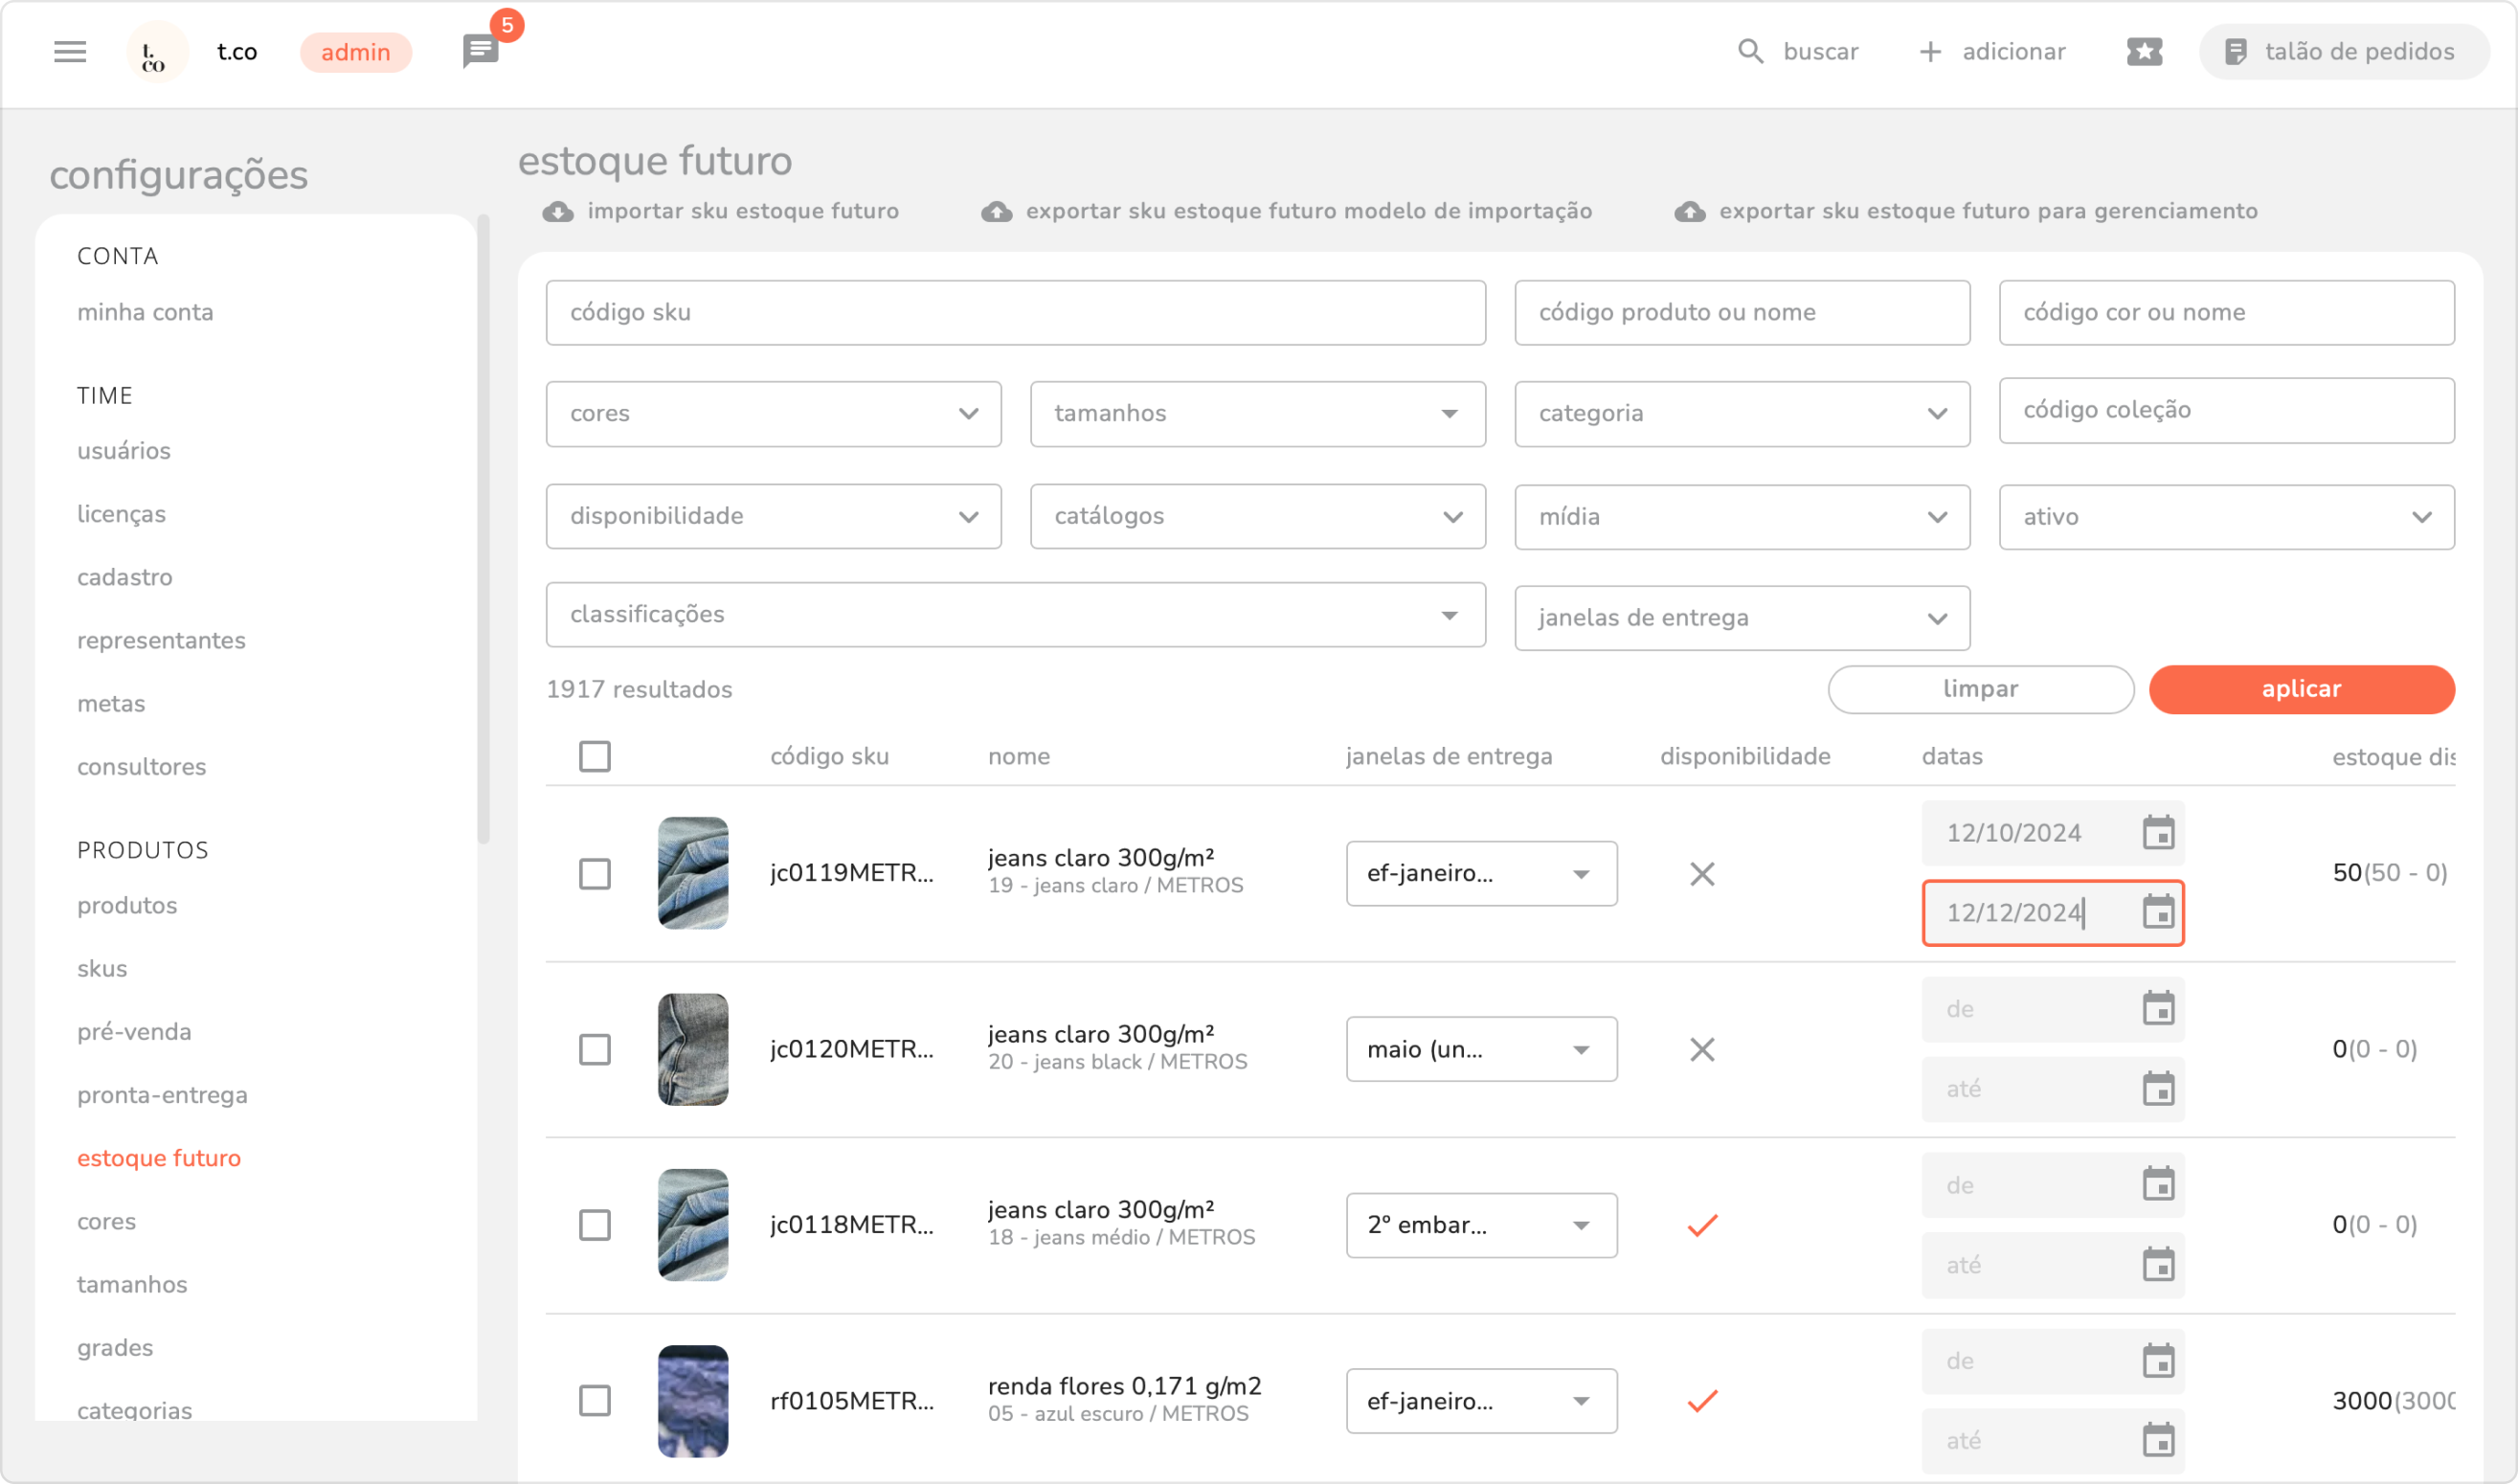Check the box for jc0119METR row
Image resolution: width=2518 pixels, height=1484 pixels.
pyautogui.click(x=595, y=874)
